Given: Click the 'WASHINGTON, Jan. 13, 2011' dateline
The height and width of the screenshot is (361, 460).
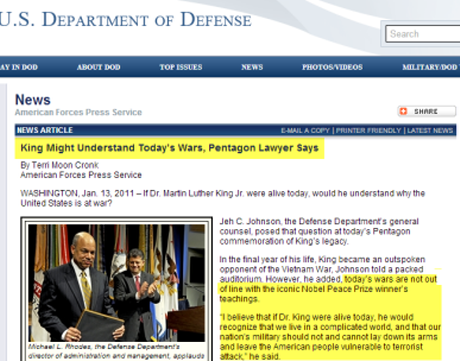Looking at the screenshot, I should click(77, 193).
